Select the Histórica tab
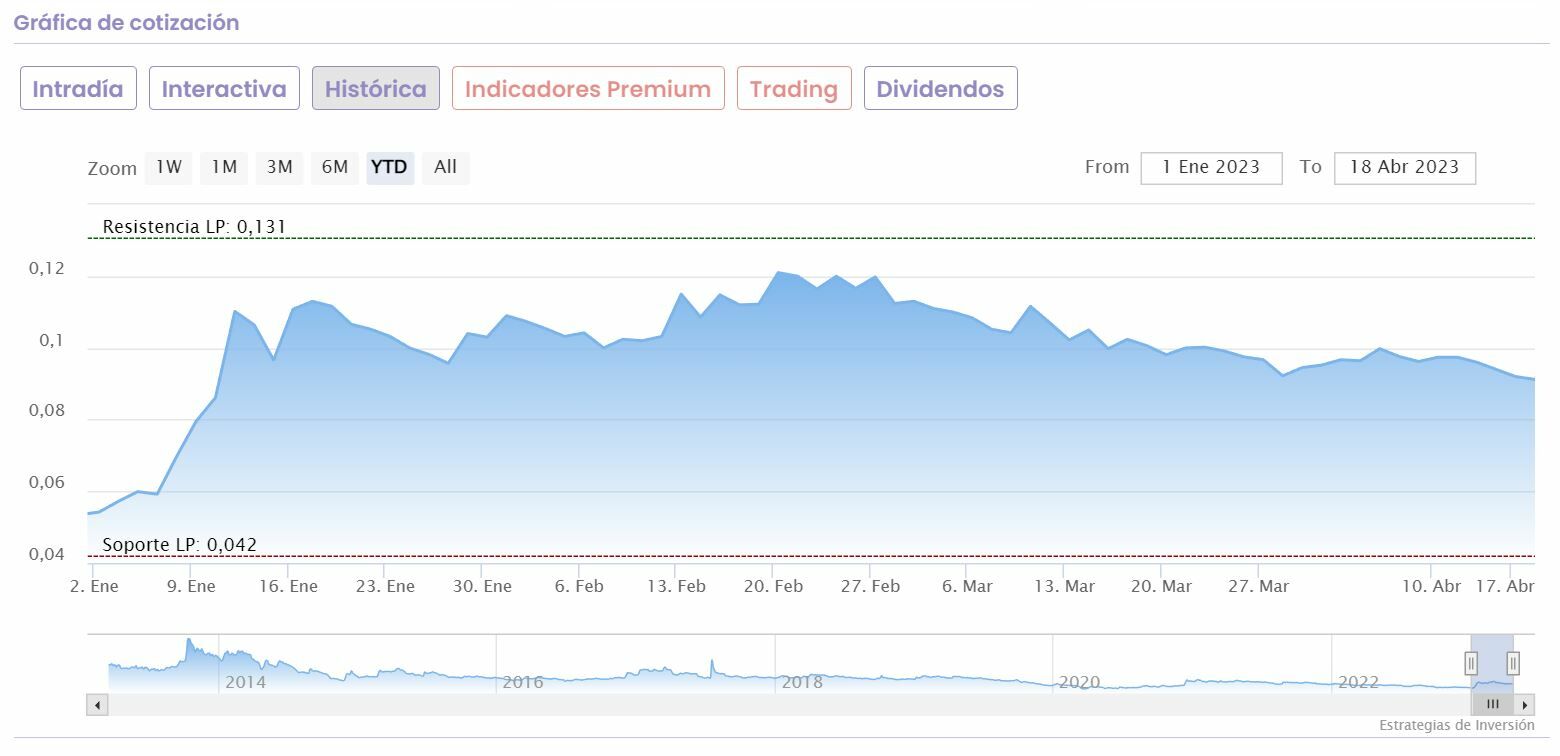The height and width of the screenshot is (756, 1560). coord(376,89)
